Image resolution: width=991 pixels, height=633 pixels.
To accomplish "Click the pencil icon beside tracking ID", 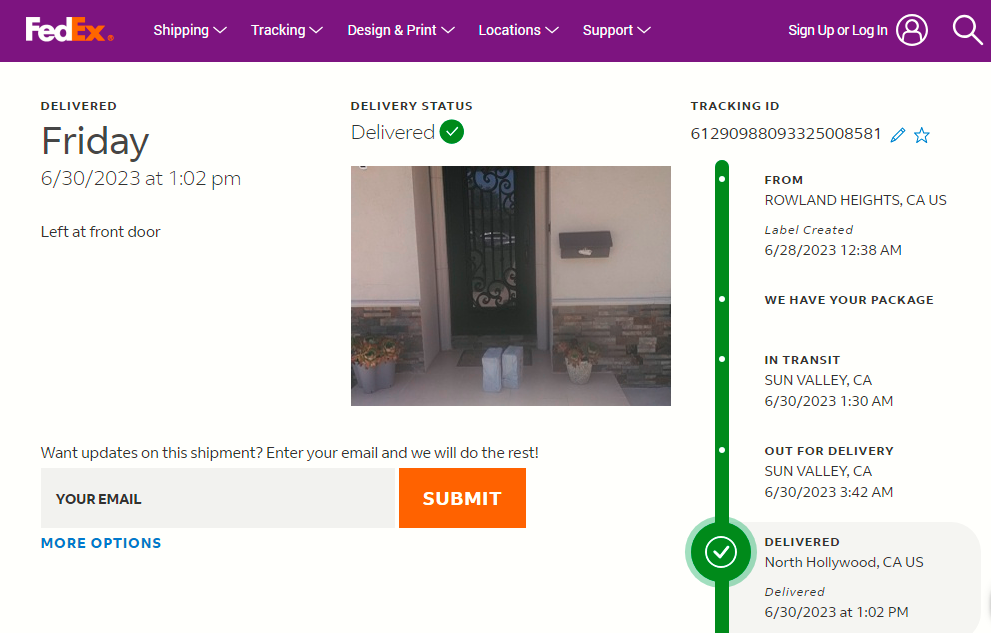I will tap(898, 135).
